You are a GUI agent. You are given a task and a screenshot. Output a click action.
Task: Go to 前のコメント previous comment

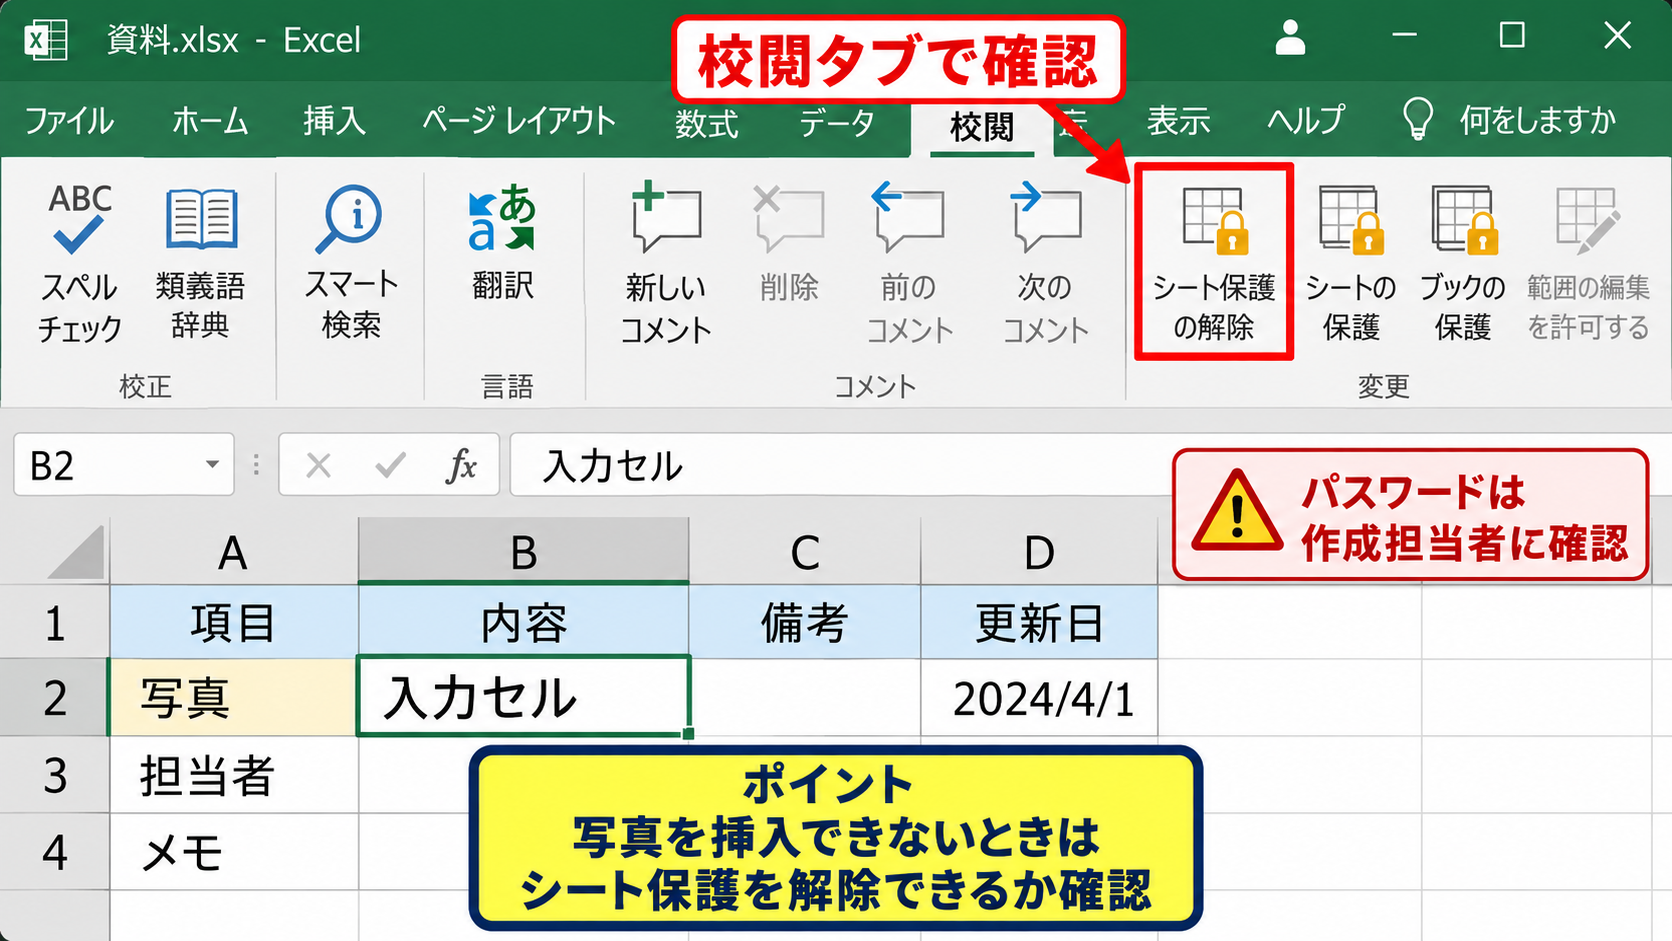[908, 264]
